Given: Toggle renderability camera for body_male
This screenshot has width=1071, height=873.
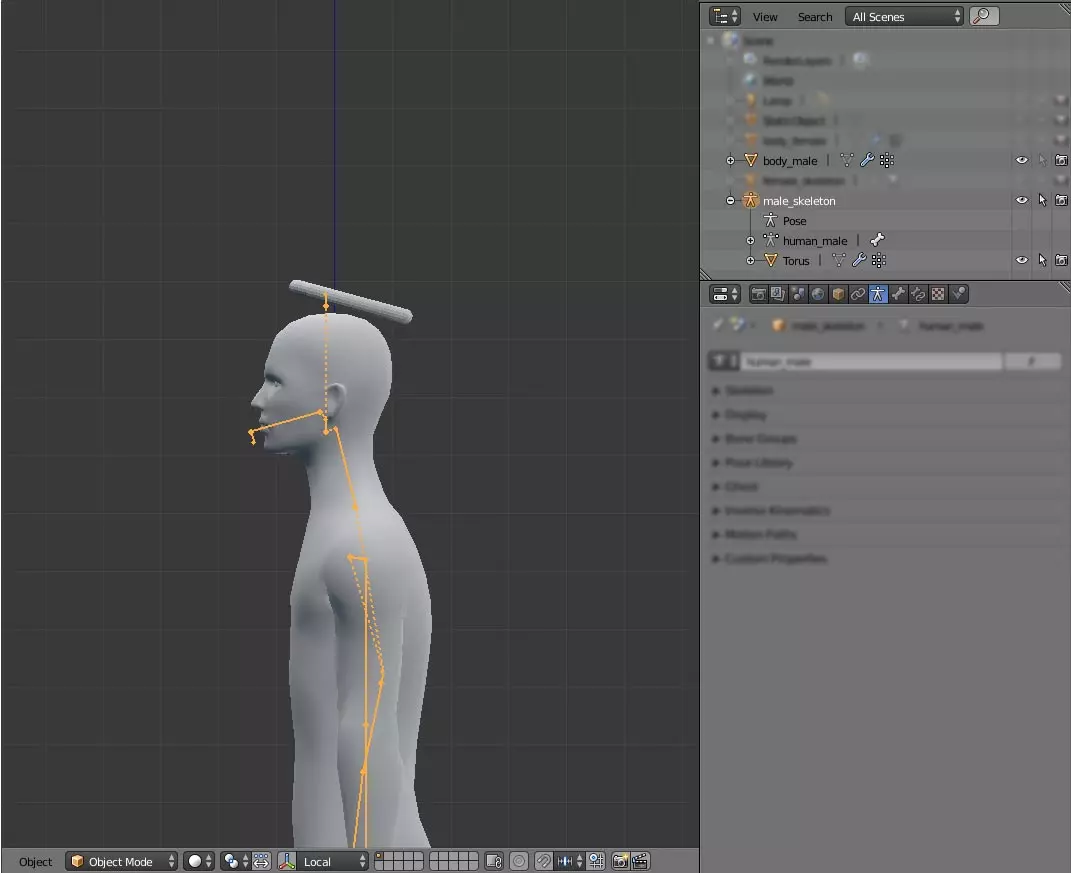Looking at the screenshot, I should pos(1061,161).
